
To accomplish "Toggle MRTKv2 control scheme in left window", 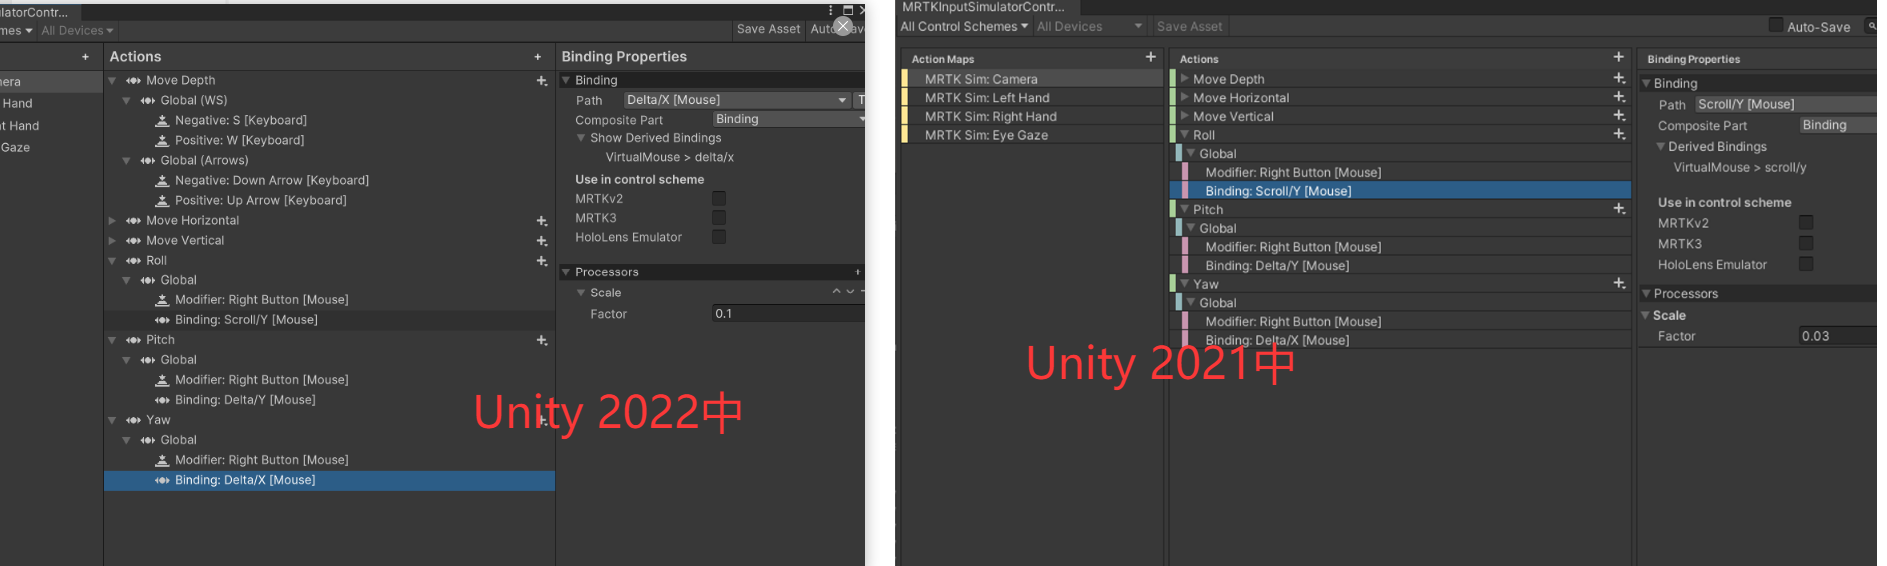I will coord(719,199).
